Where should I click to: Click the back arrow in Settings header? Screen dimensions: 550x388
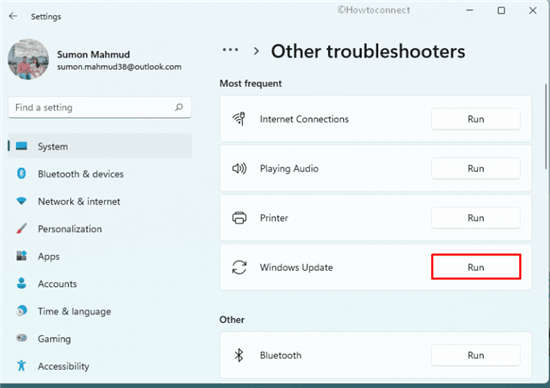tap(13, 16)
